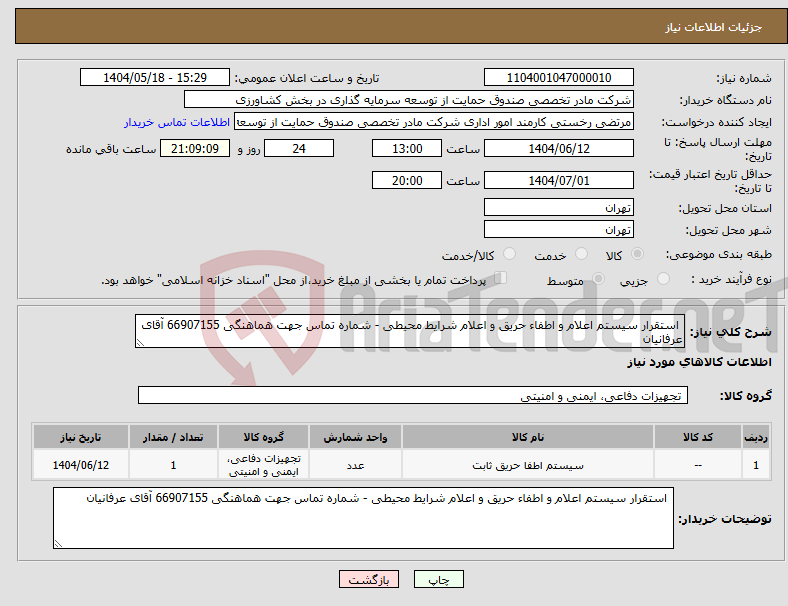
Task: Click the واحد شمارش column header
Action: coord(355,437)
